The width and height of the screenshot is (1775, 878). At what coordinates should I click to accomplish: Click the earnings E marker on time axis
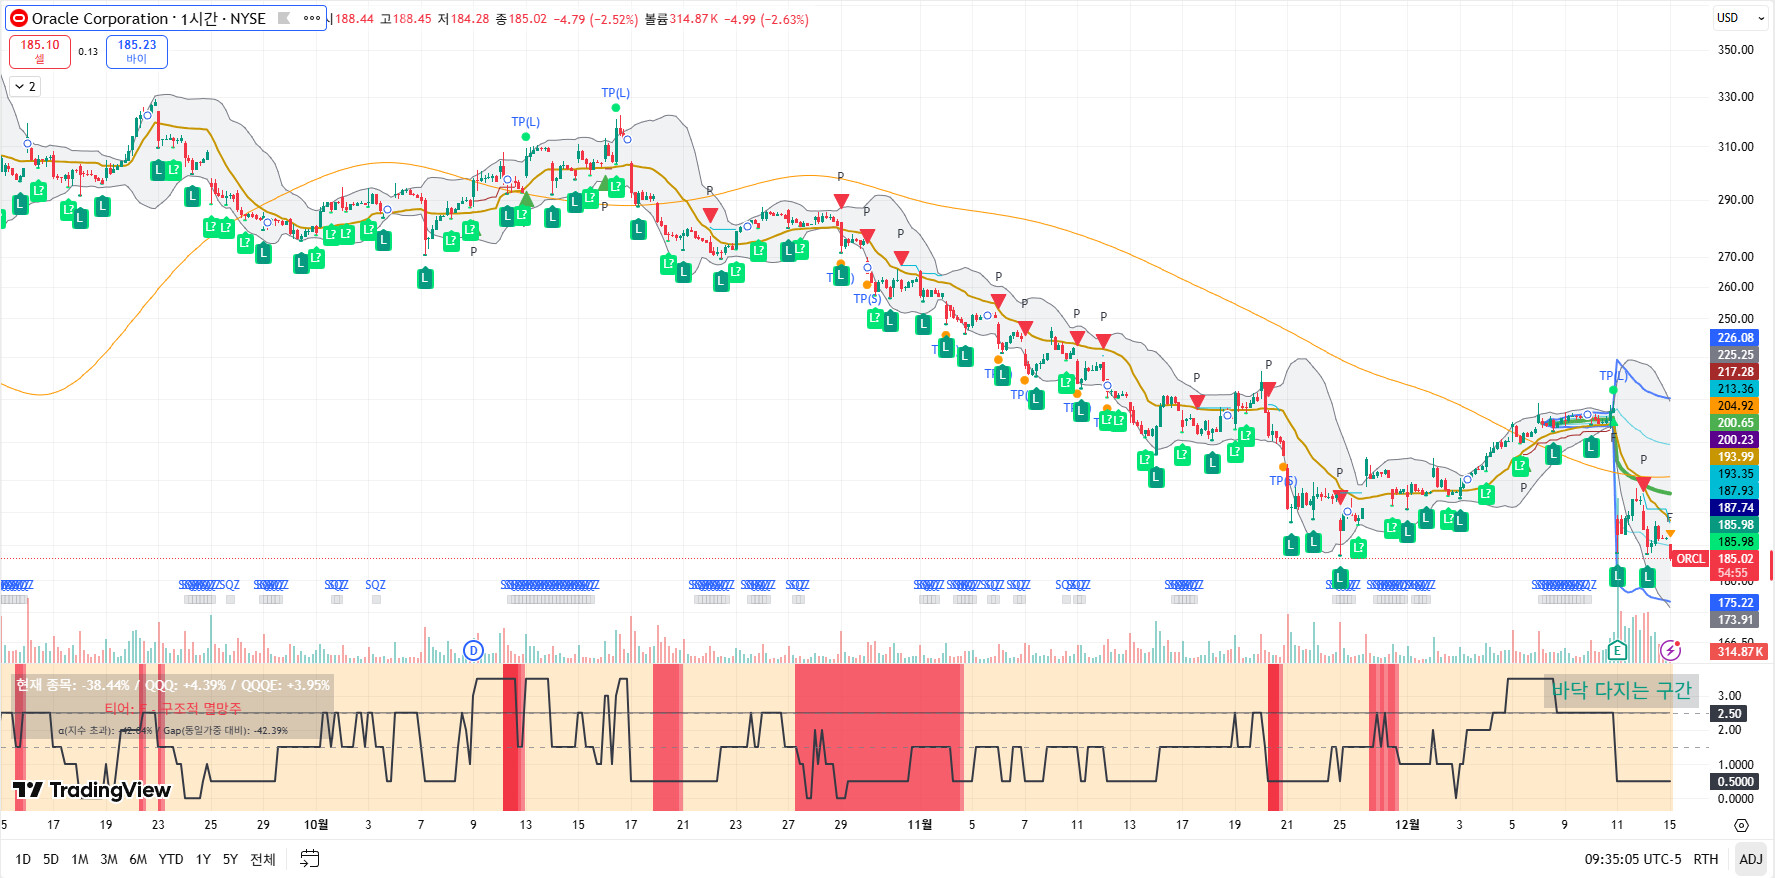coord(1617,651)
